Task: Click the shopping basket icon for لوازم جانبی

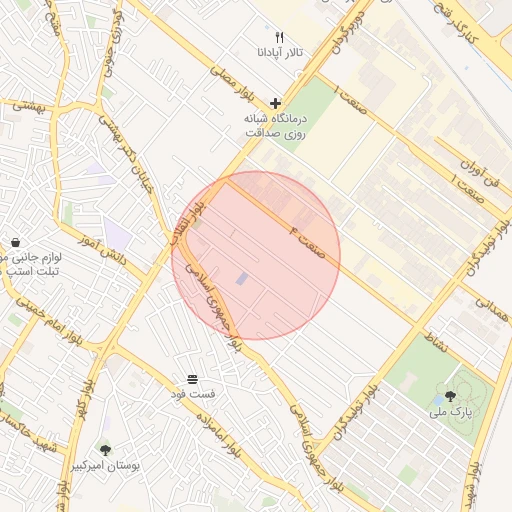Action: click(x=15, y=243)
